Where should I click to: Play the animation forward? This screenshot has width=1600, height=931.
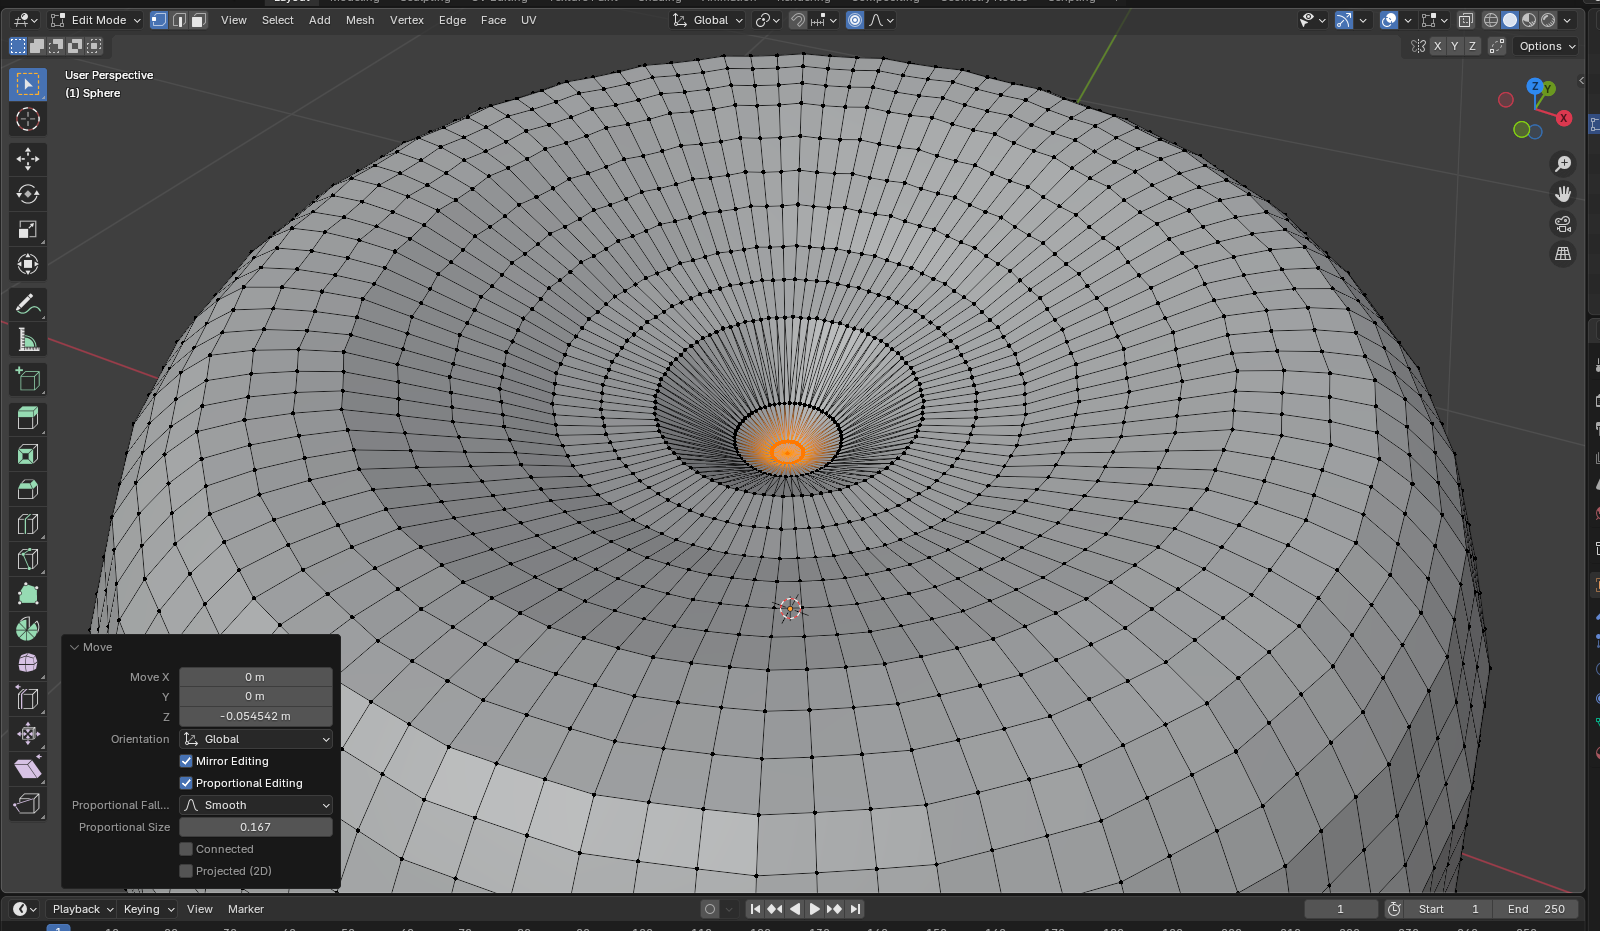pos(815,909)
